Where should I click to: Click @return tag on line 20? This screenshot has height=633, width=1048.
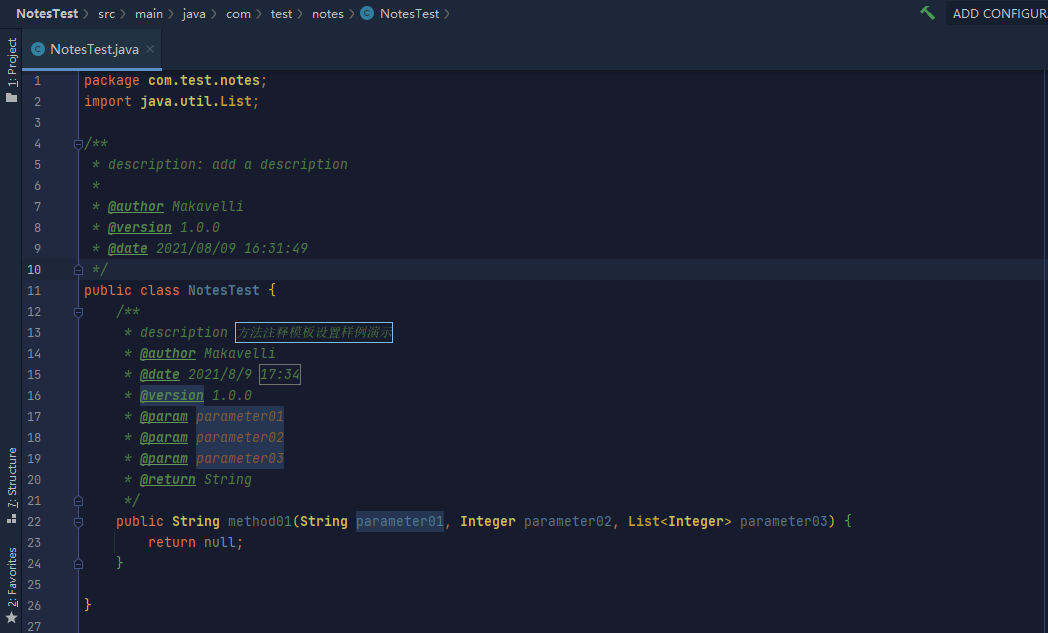(168, 479)
